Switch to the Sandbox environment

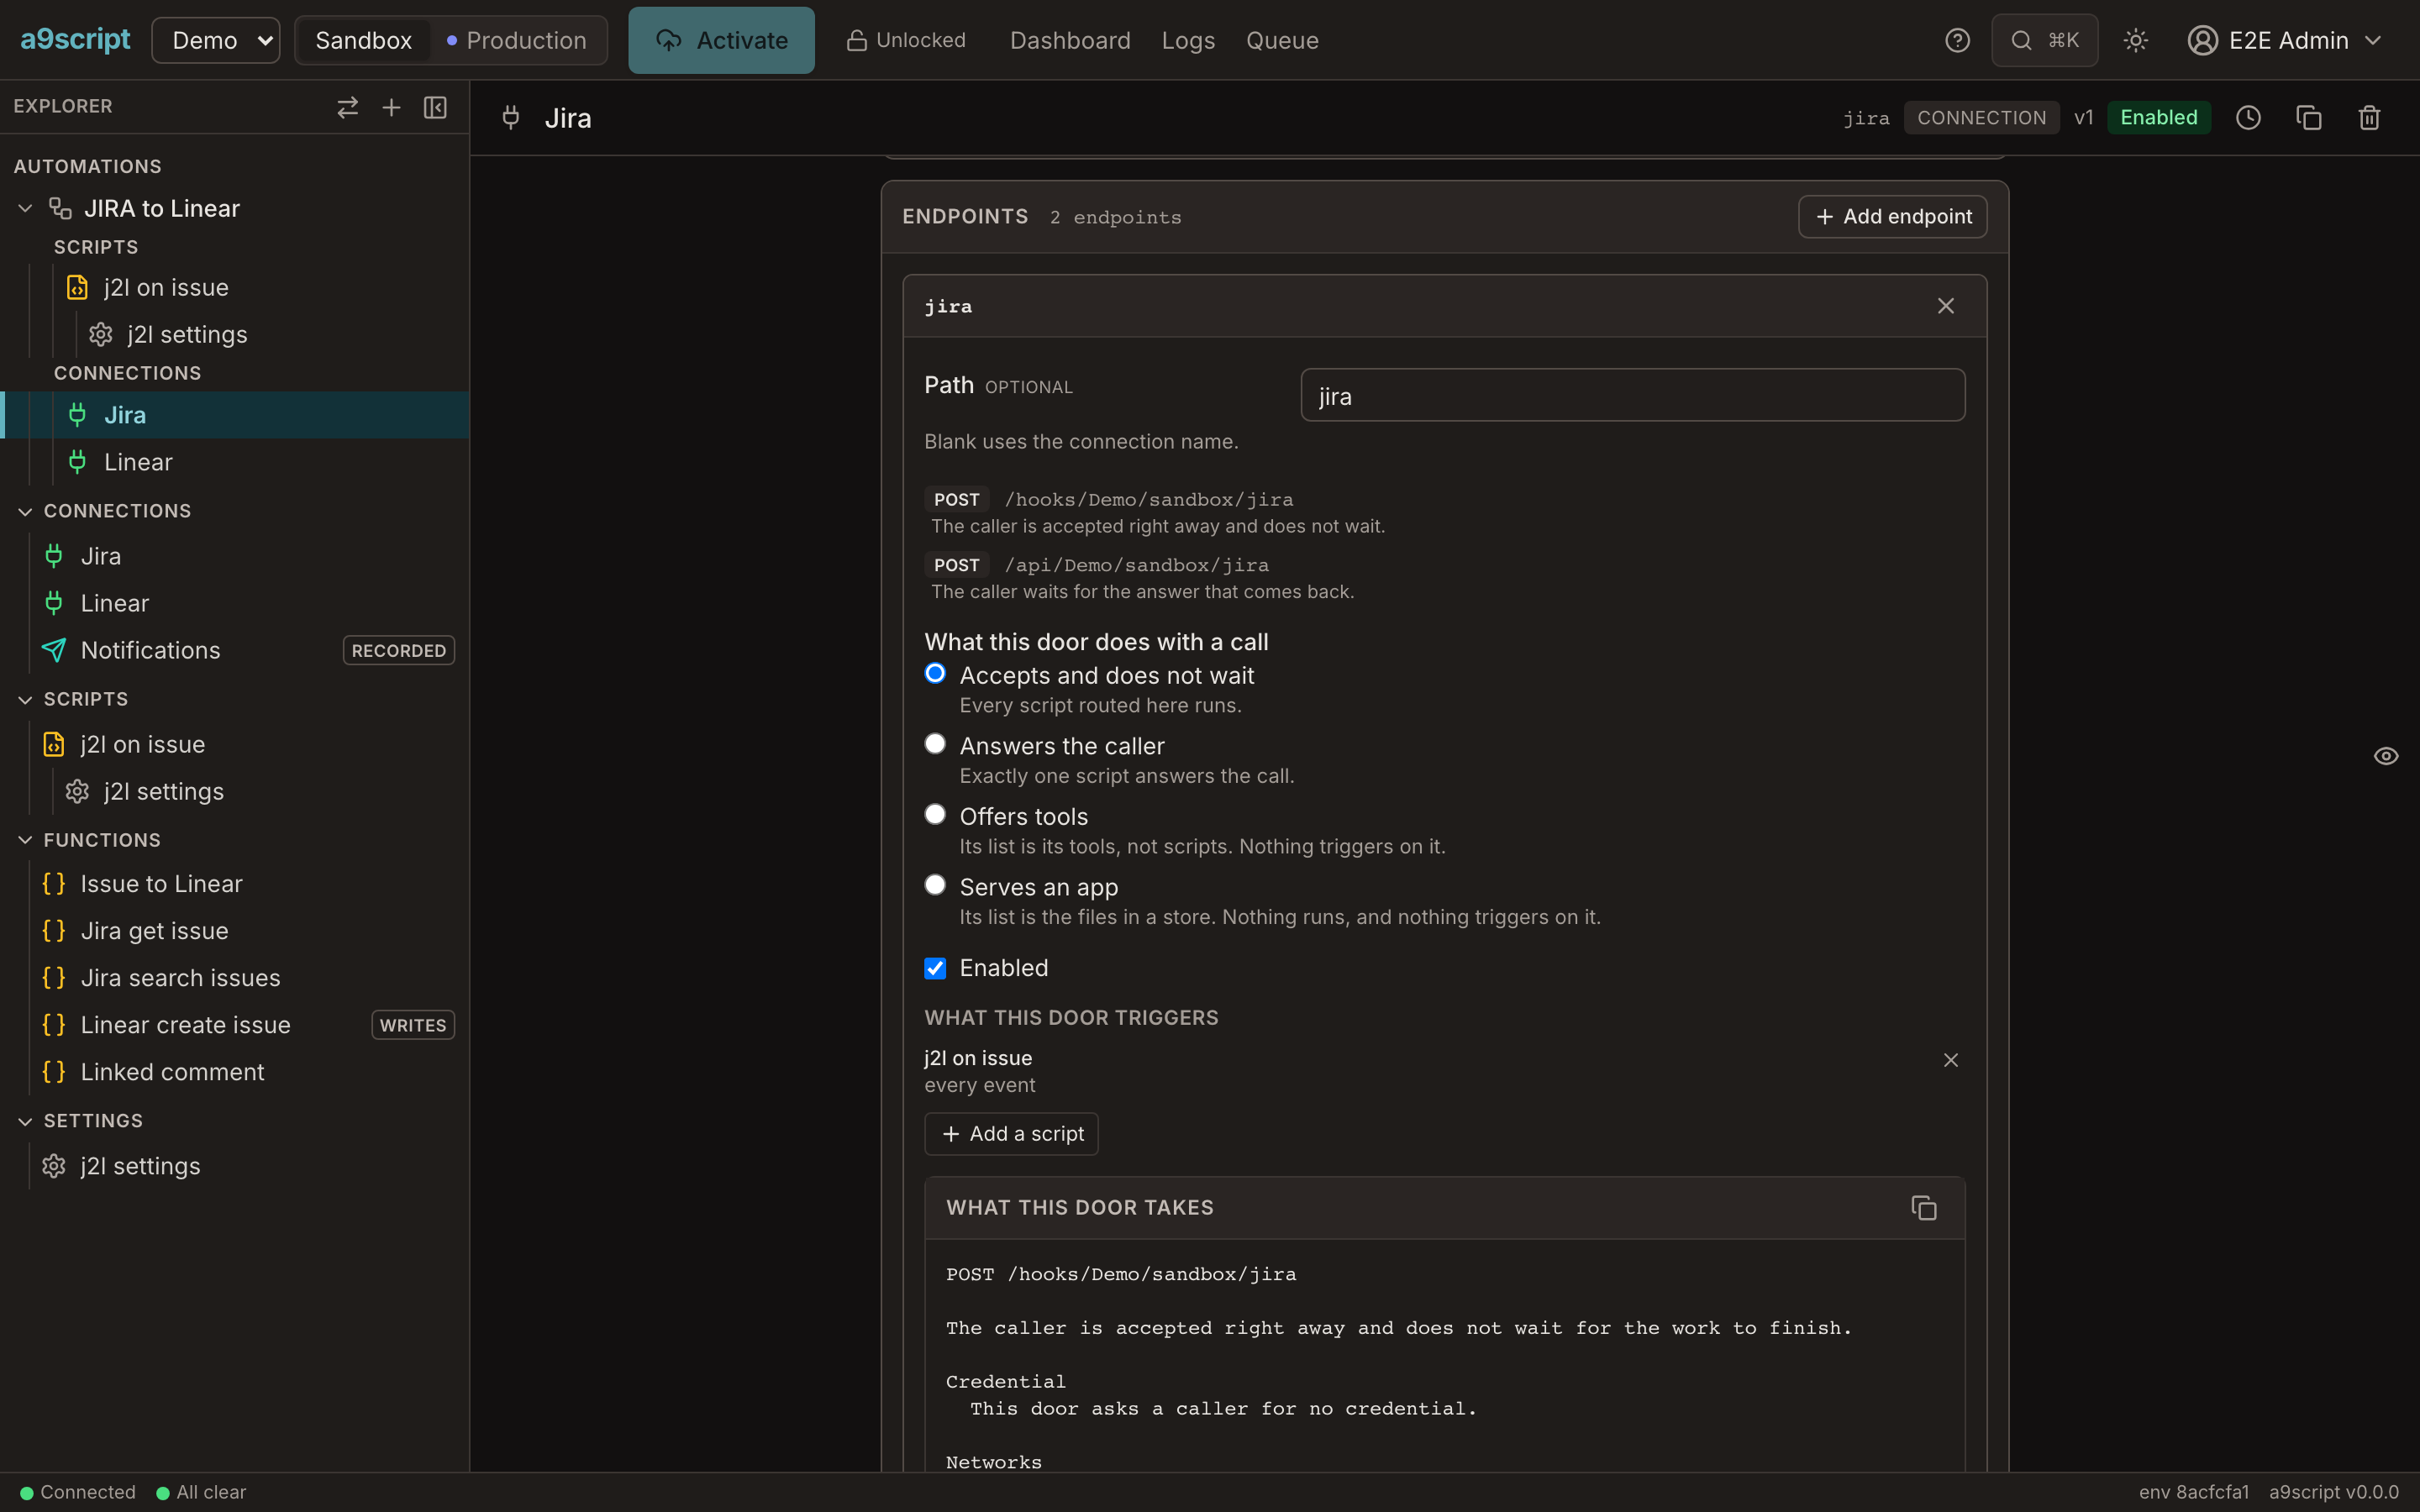363,40
